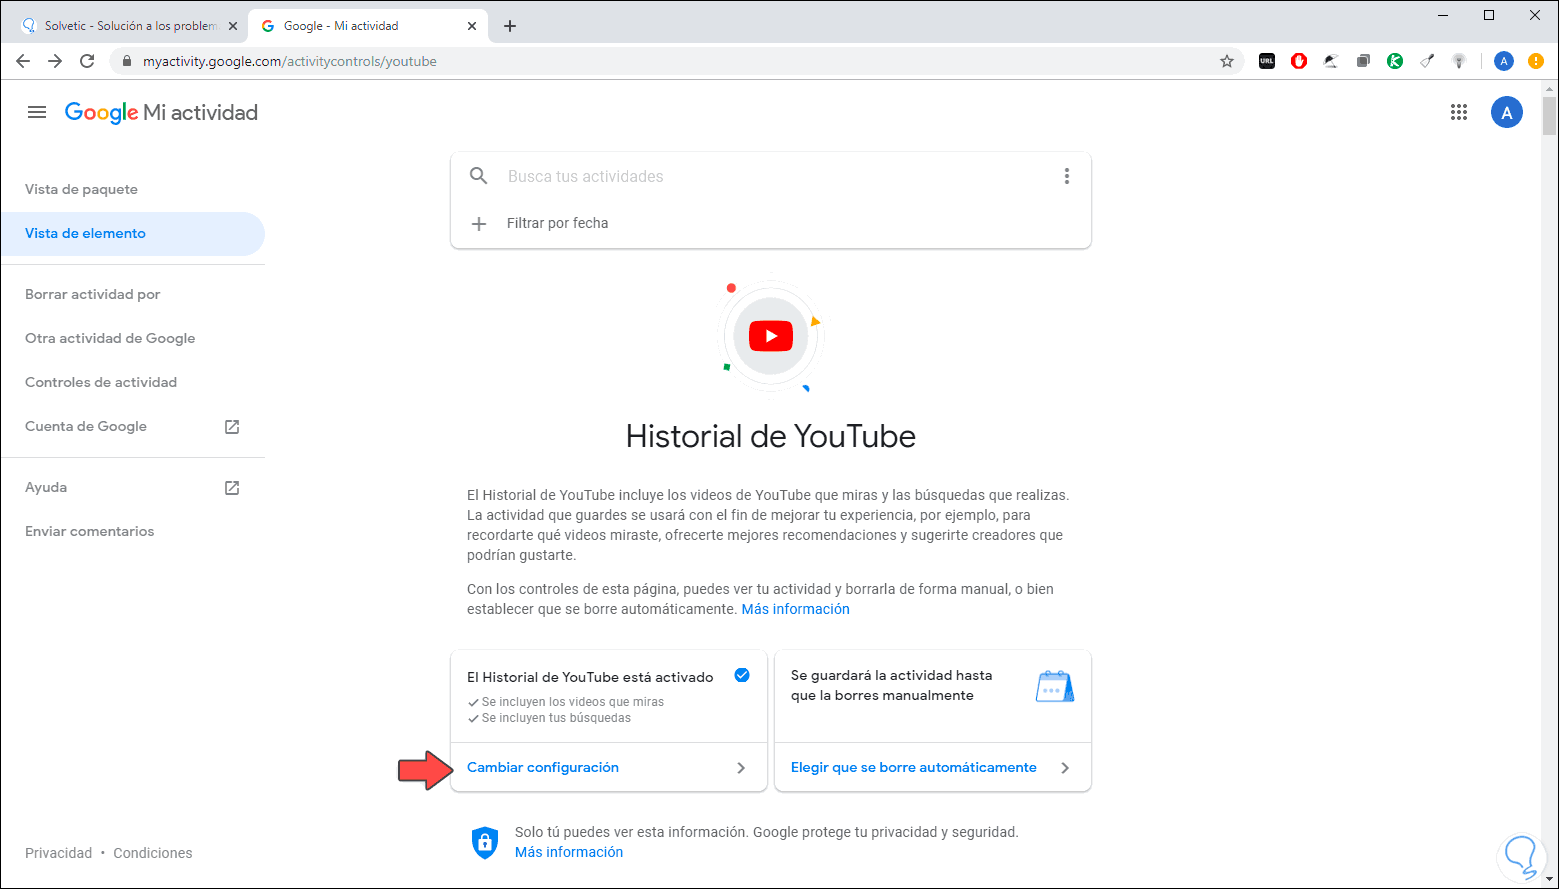This screenshot has height=889, width=1559.
Task: Open Ayuda in the sidebar
Action: 46,487
